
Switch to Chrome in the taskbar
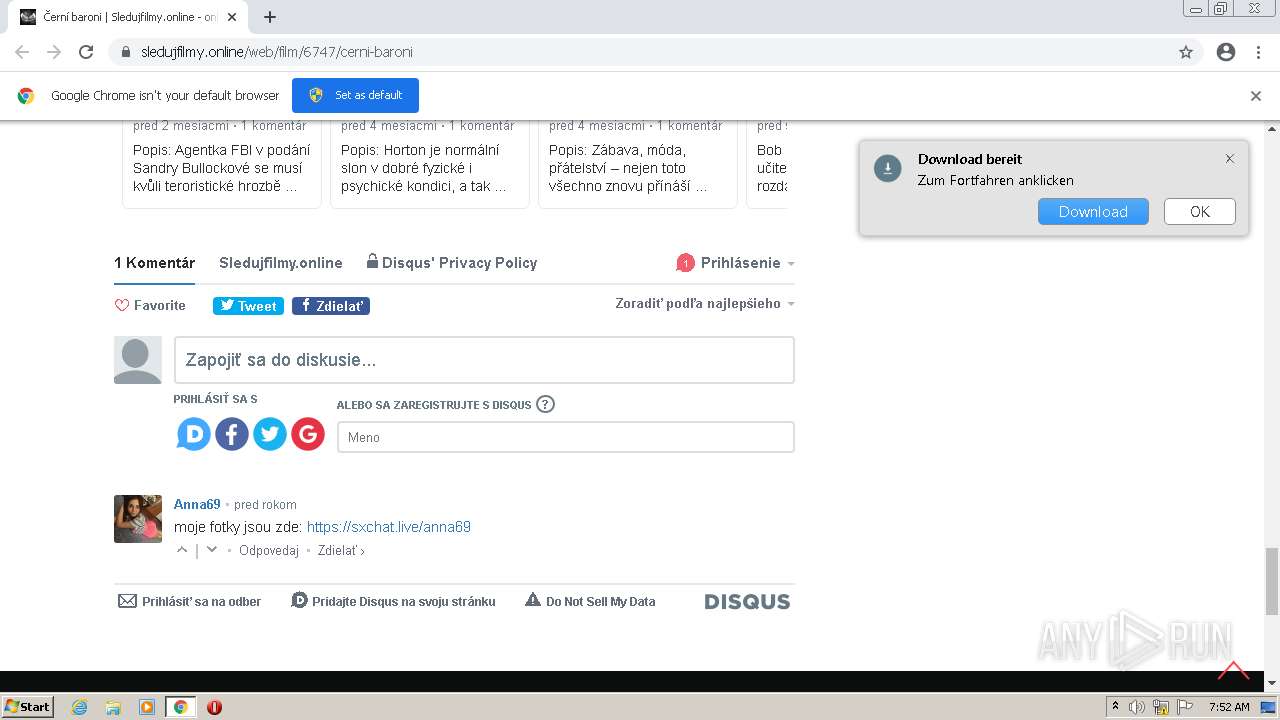pyautogui.click(x=180, y=707)
